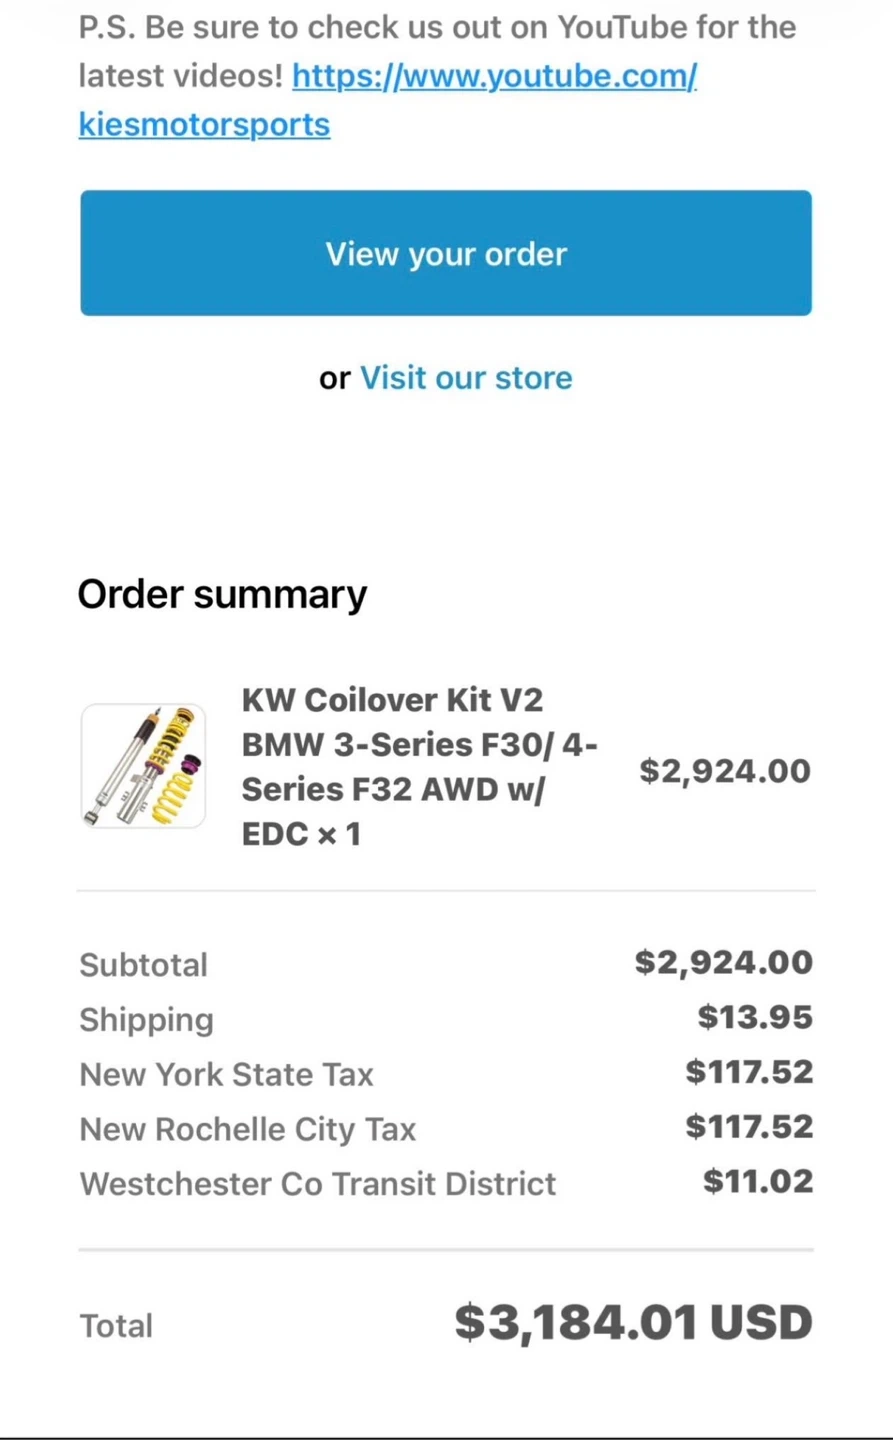Click the subtotal amount $2,924.00

tap(724, 963)
